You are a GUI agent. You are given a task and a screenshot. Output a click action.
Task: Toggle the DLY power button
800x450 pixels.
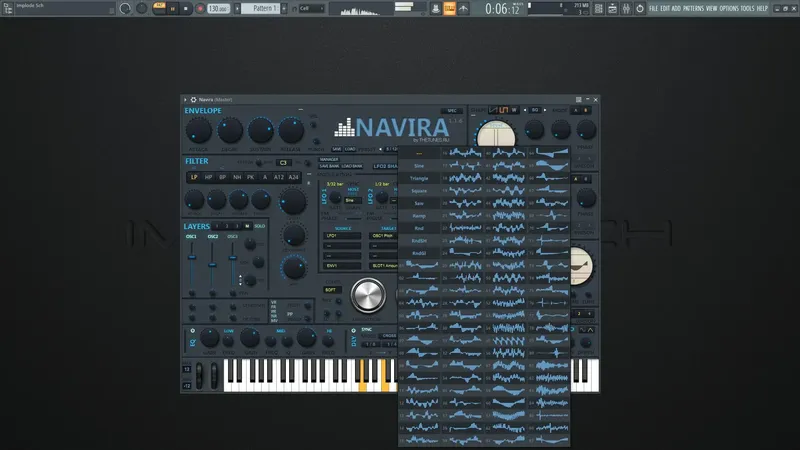354,331
